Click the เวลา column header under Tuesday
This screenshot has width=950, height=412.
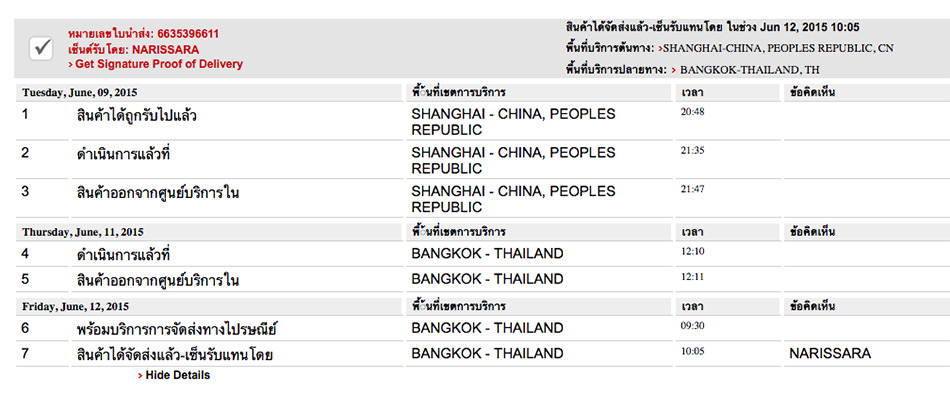(692, 93)
